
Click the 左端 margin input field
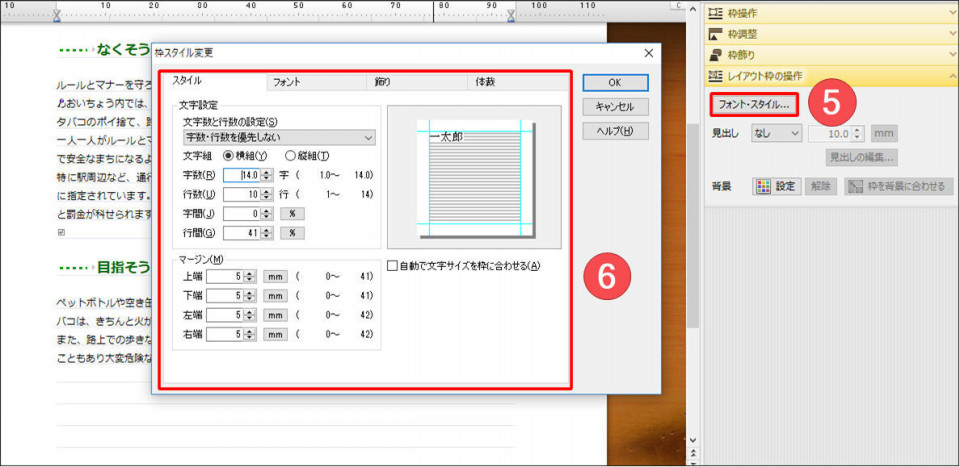point(225,315)
